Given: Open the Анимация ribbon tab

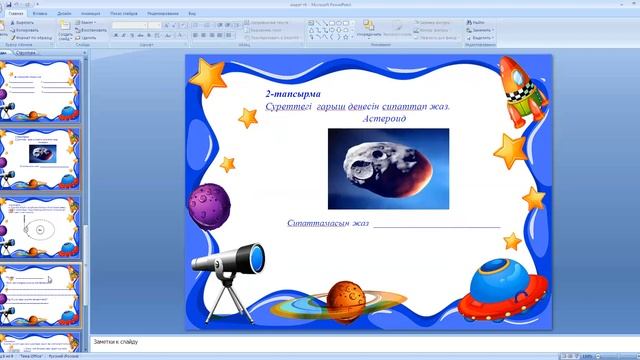Looking at the screenshot, I should pyautogui.click(x=91, y=13).
